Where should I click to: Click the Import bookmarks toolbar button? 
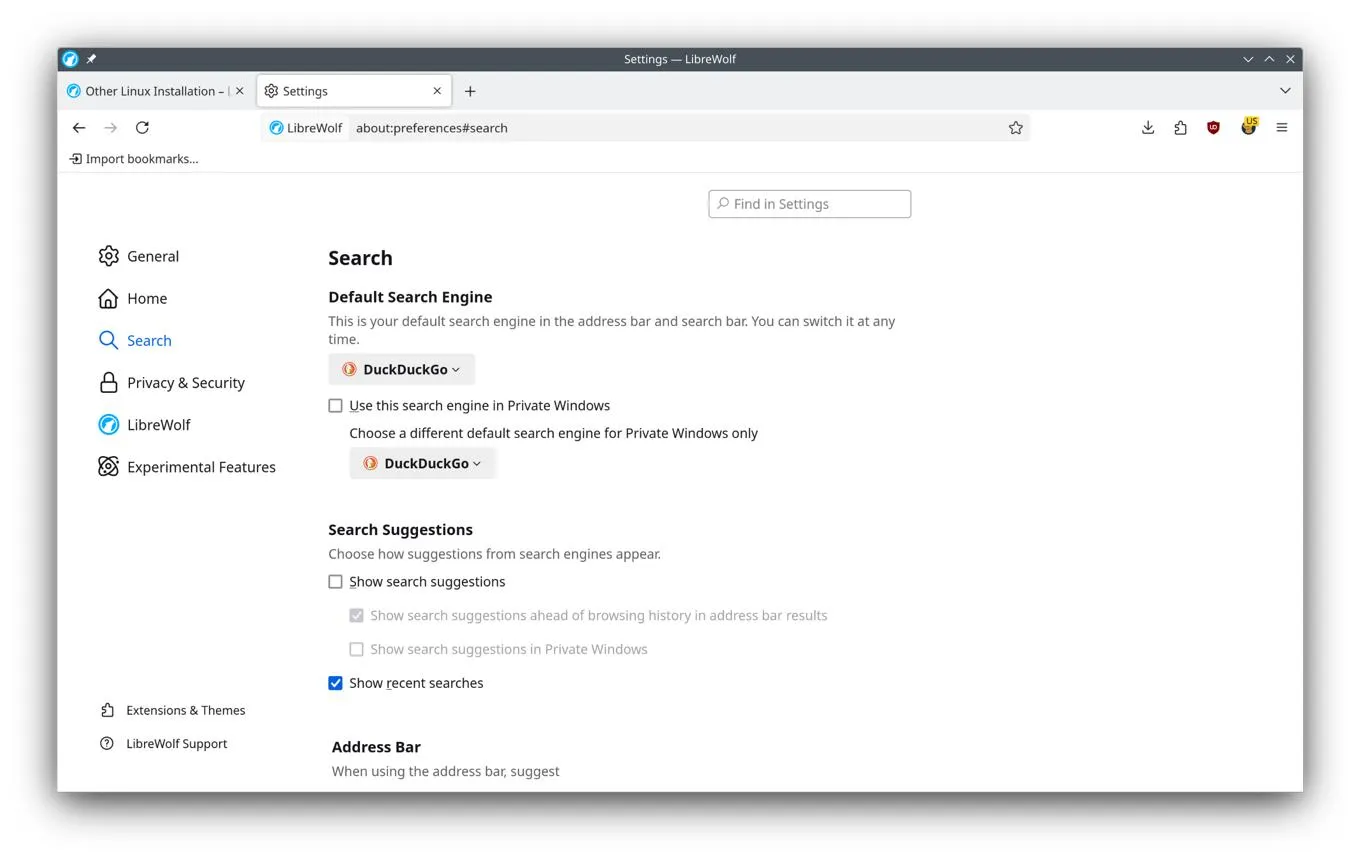coord(134,159)
